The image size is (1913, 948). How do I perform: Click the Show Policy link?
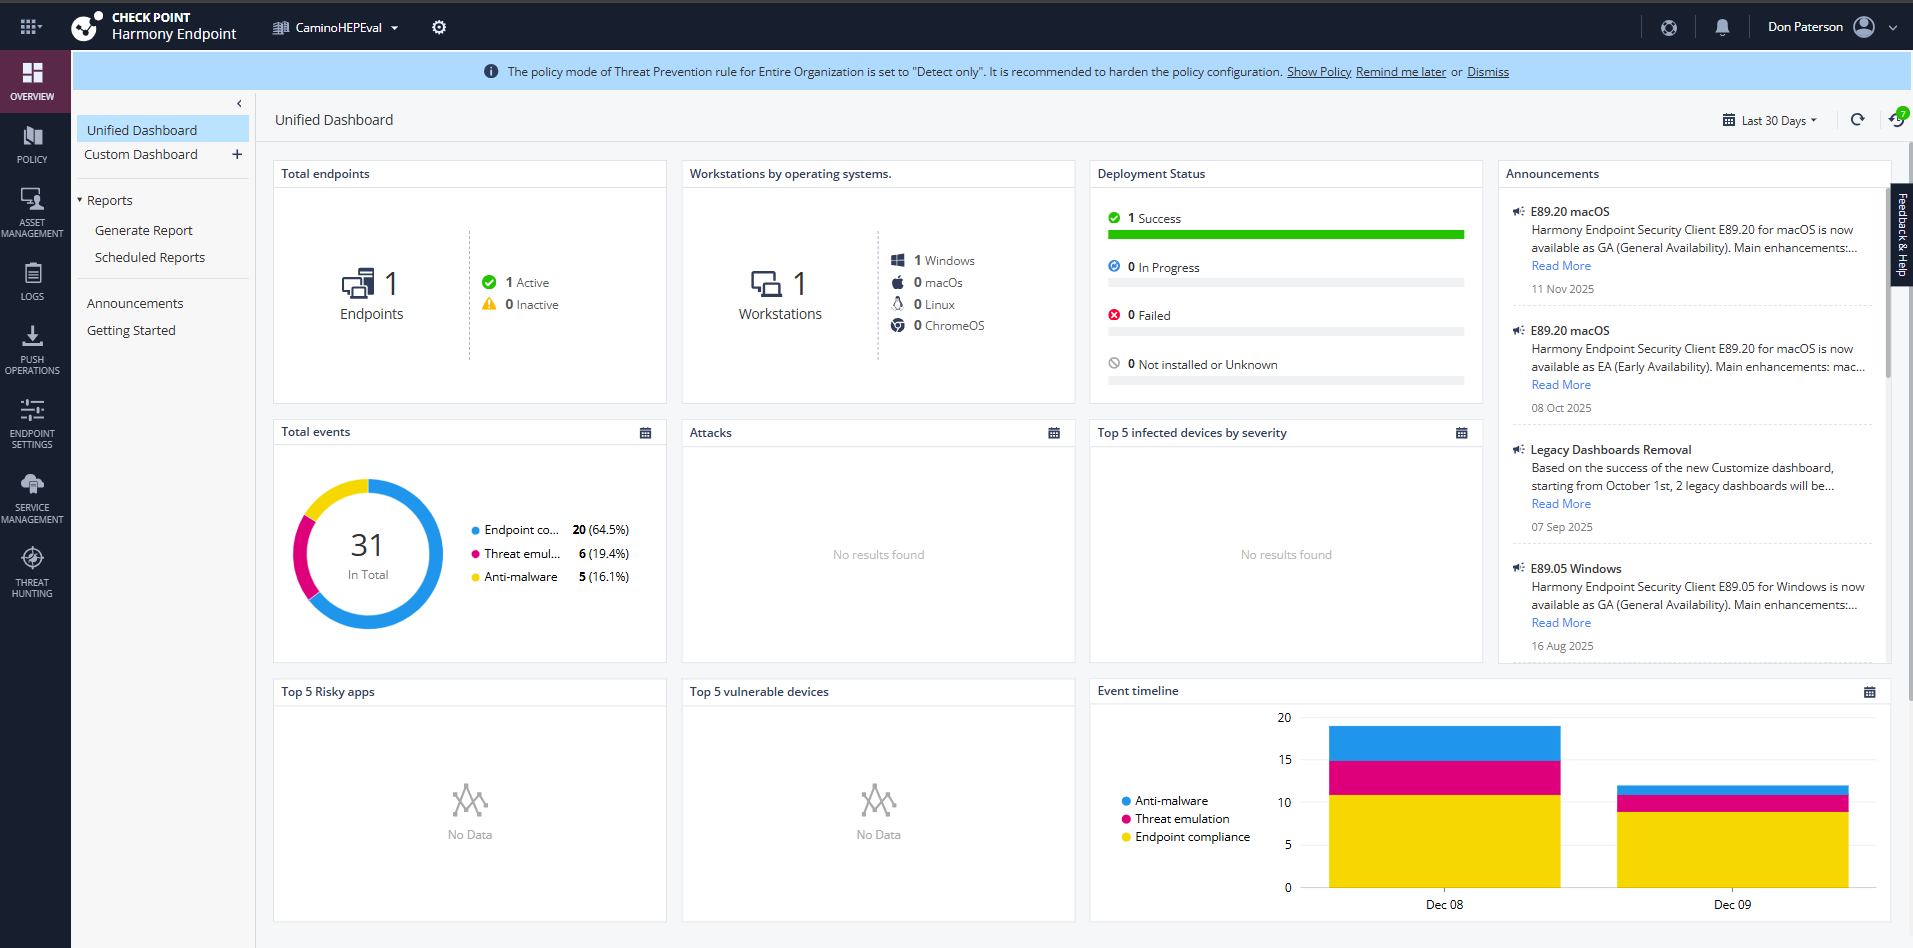1319,72
